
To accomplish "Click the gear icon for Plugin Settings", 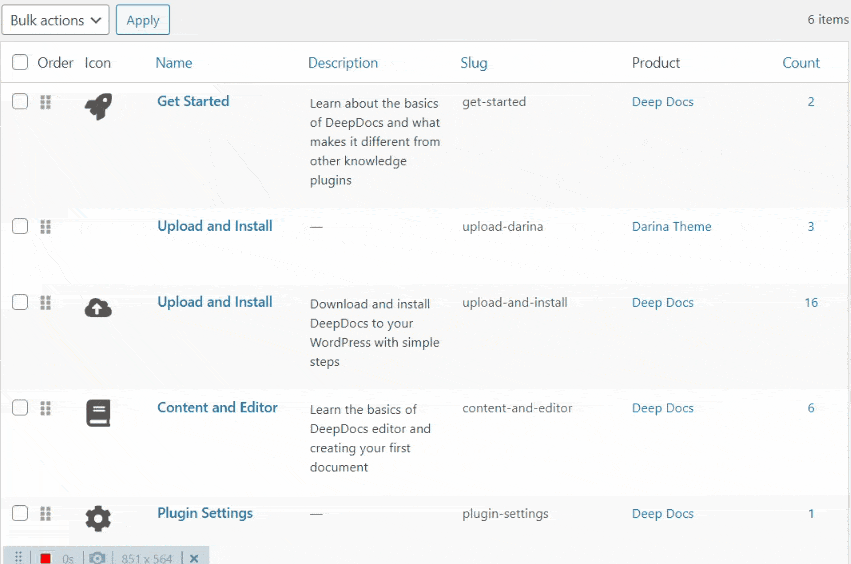I will click(98, 518).
